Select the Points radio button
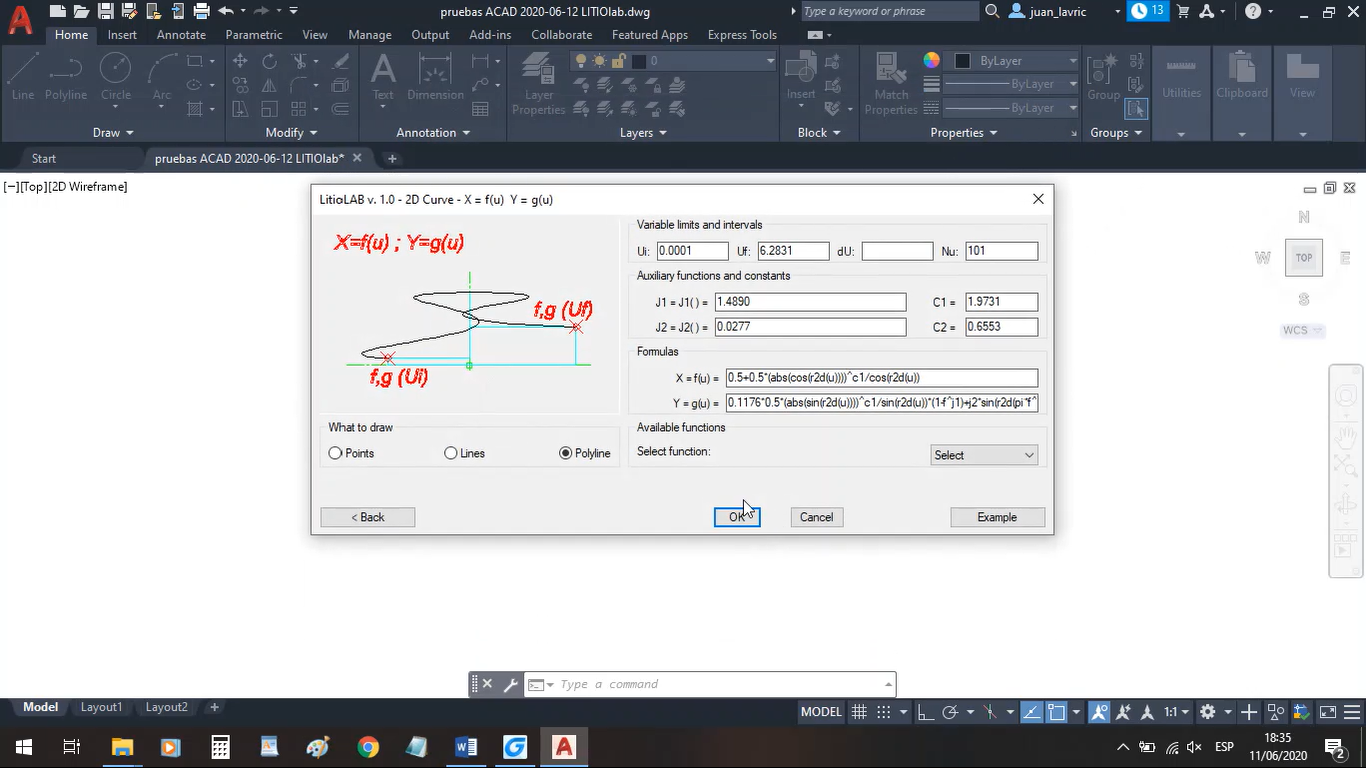Screen dimensions: 1366x768 click(336, 453)
